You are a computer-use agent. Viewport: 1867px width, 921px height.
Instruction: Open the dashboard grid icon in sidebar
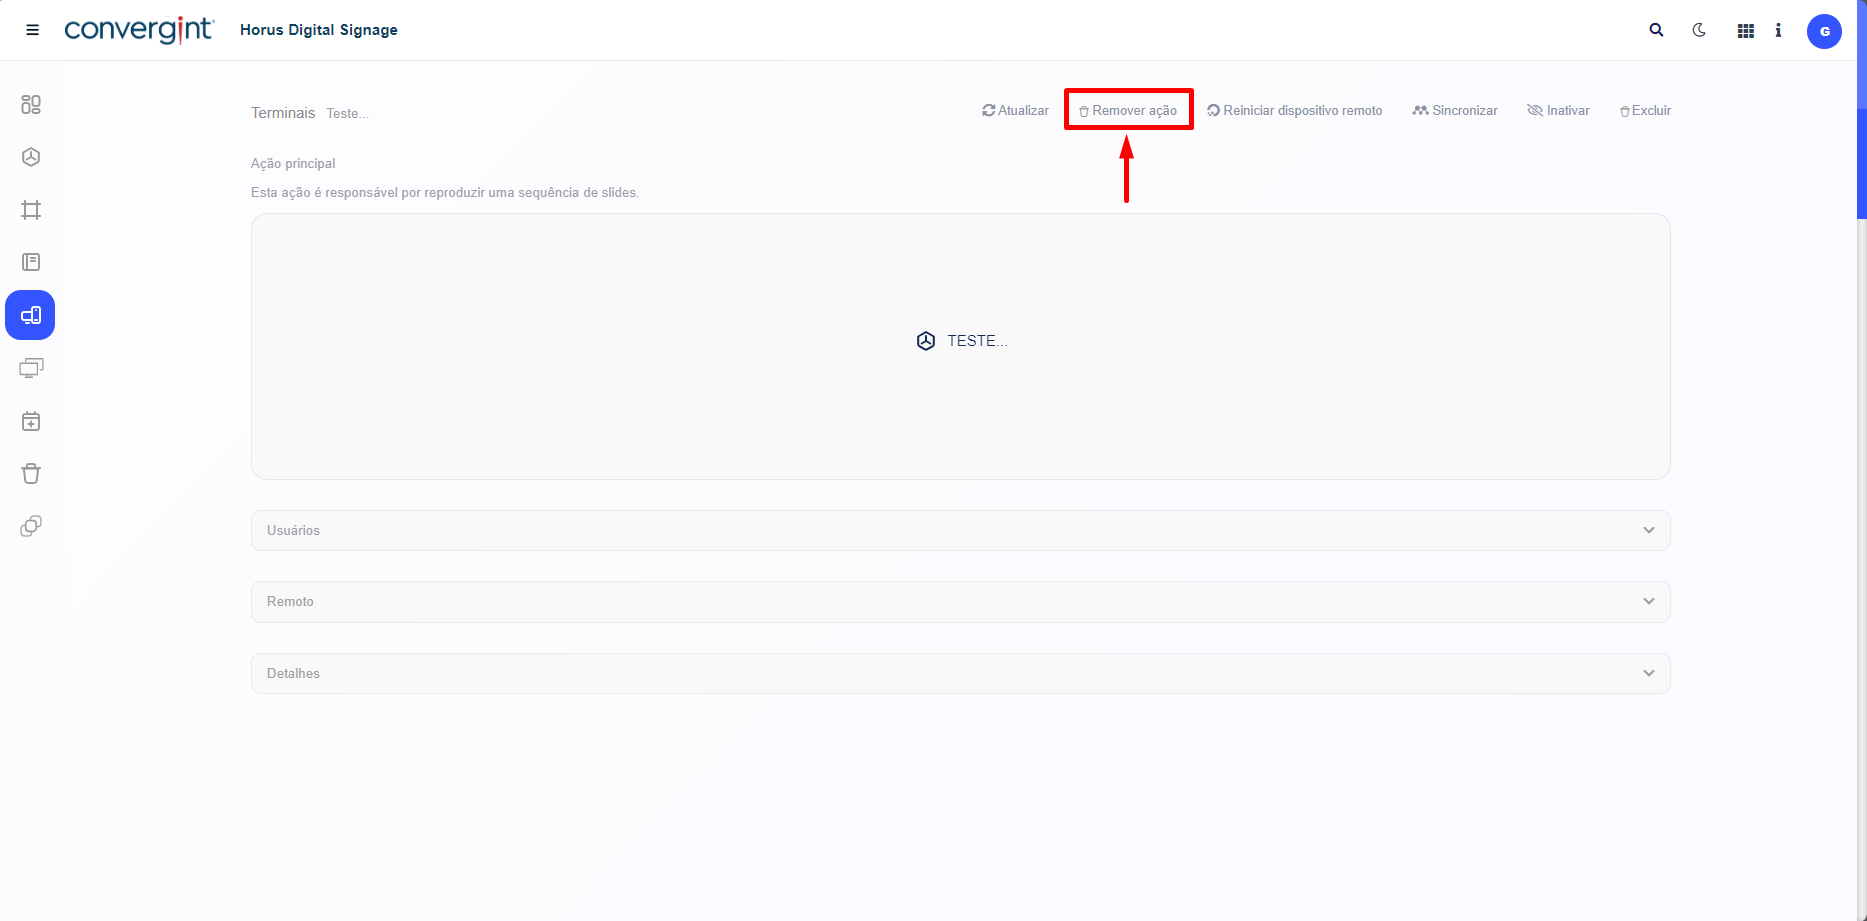[31, 104]
